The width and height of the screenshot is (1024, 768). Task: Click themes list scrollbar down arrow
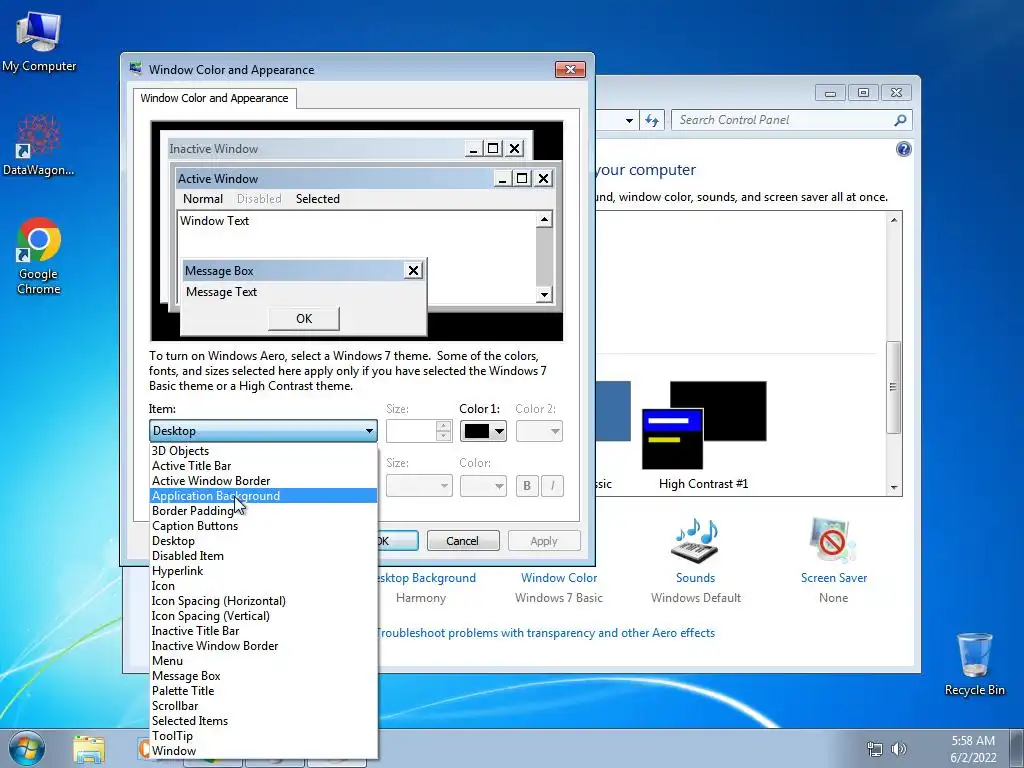(x=894, y=488)
